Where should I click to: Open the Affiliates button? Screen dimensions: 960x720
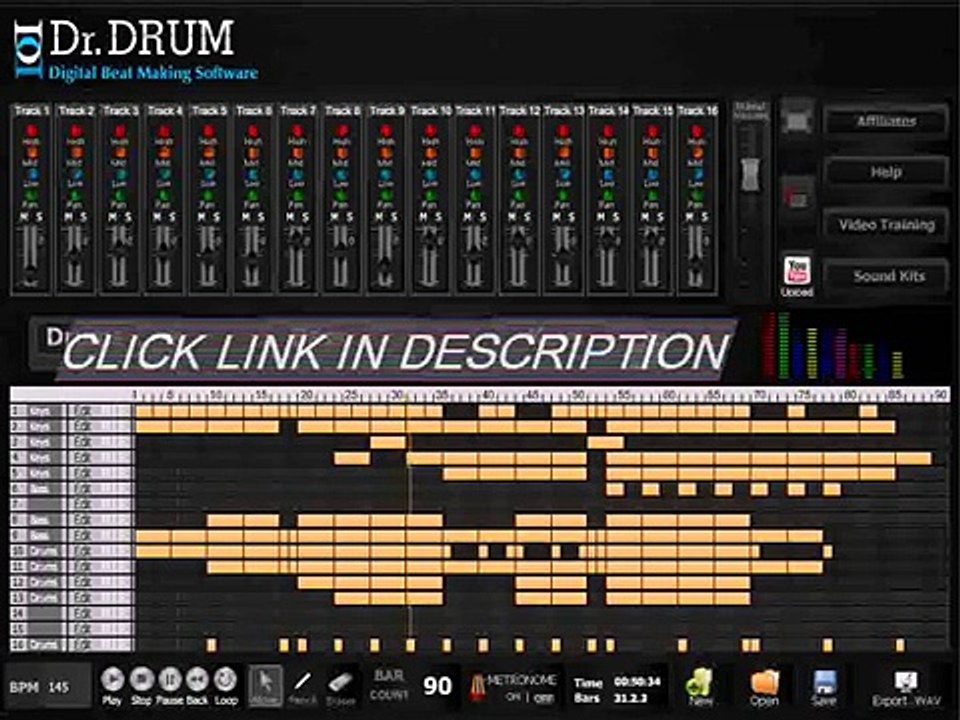coord(886,121)
